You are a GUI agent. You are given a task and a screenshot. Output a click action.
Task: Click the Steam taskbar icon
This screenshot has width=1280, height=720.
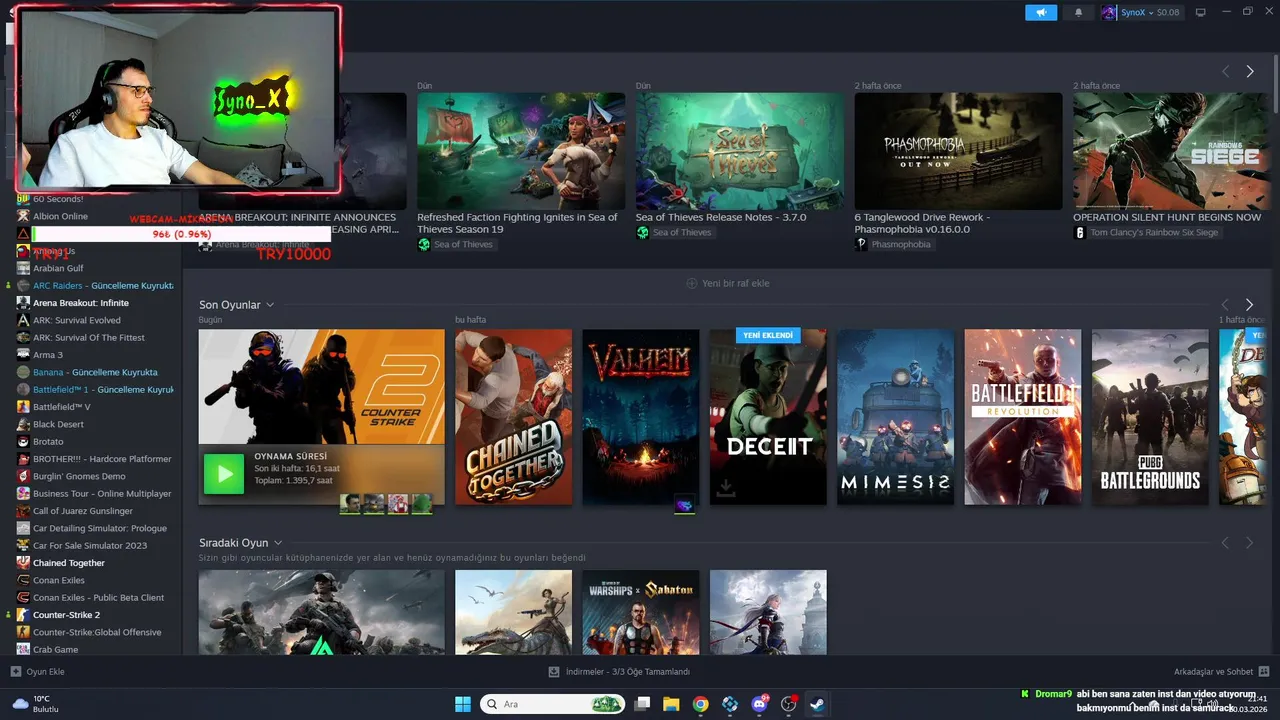(x=818, y=704)
